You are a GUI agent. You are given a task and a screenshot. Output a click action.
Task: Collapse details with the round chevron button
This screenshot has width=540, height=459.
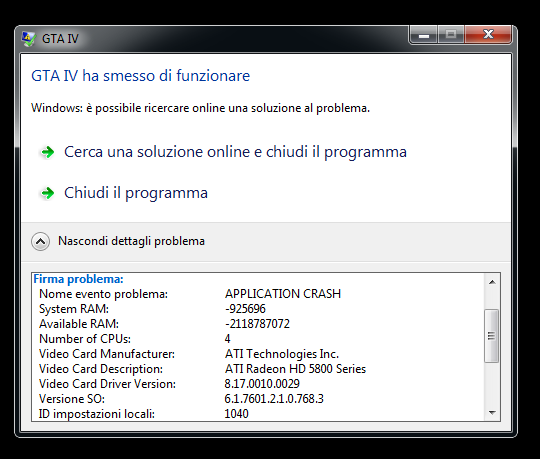pos(40,241)
